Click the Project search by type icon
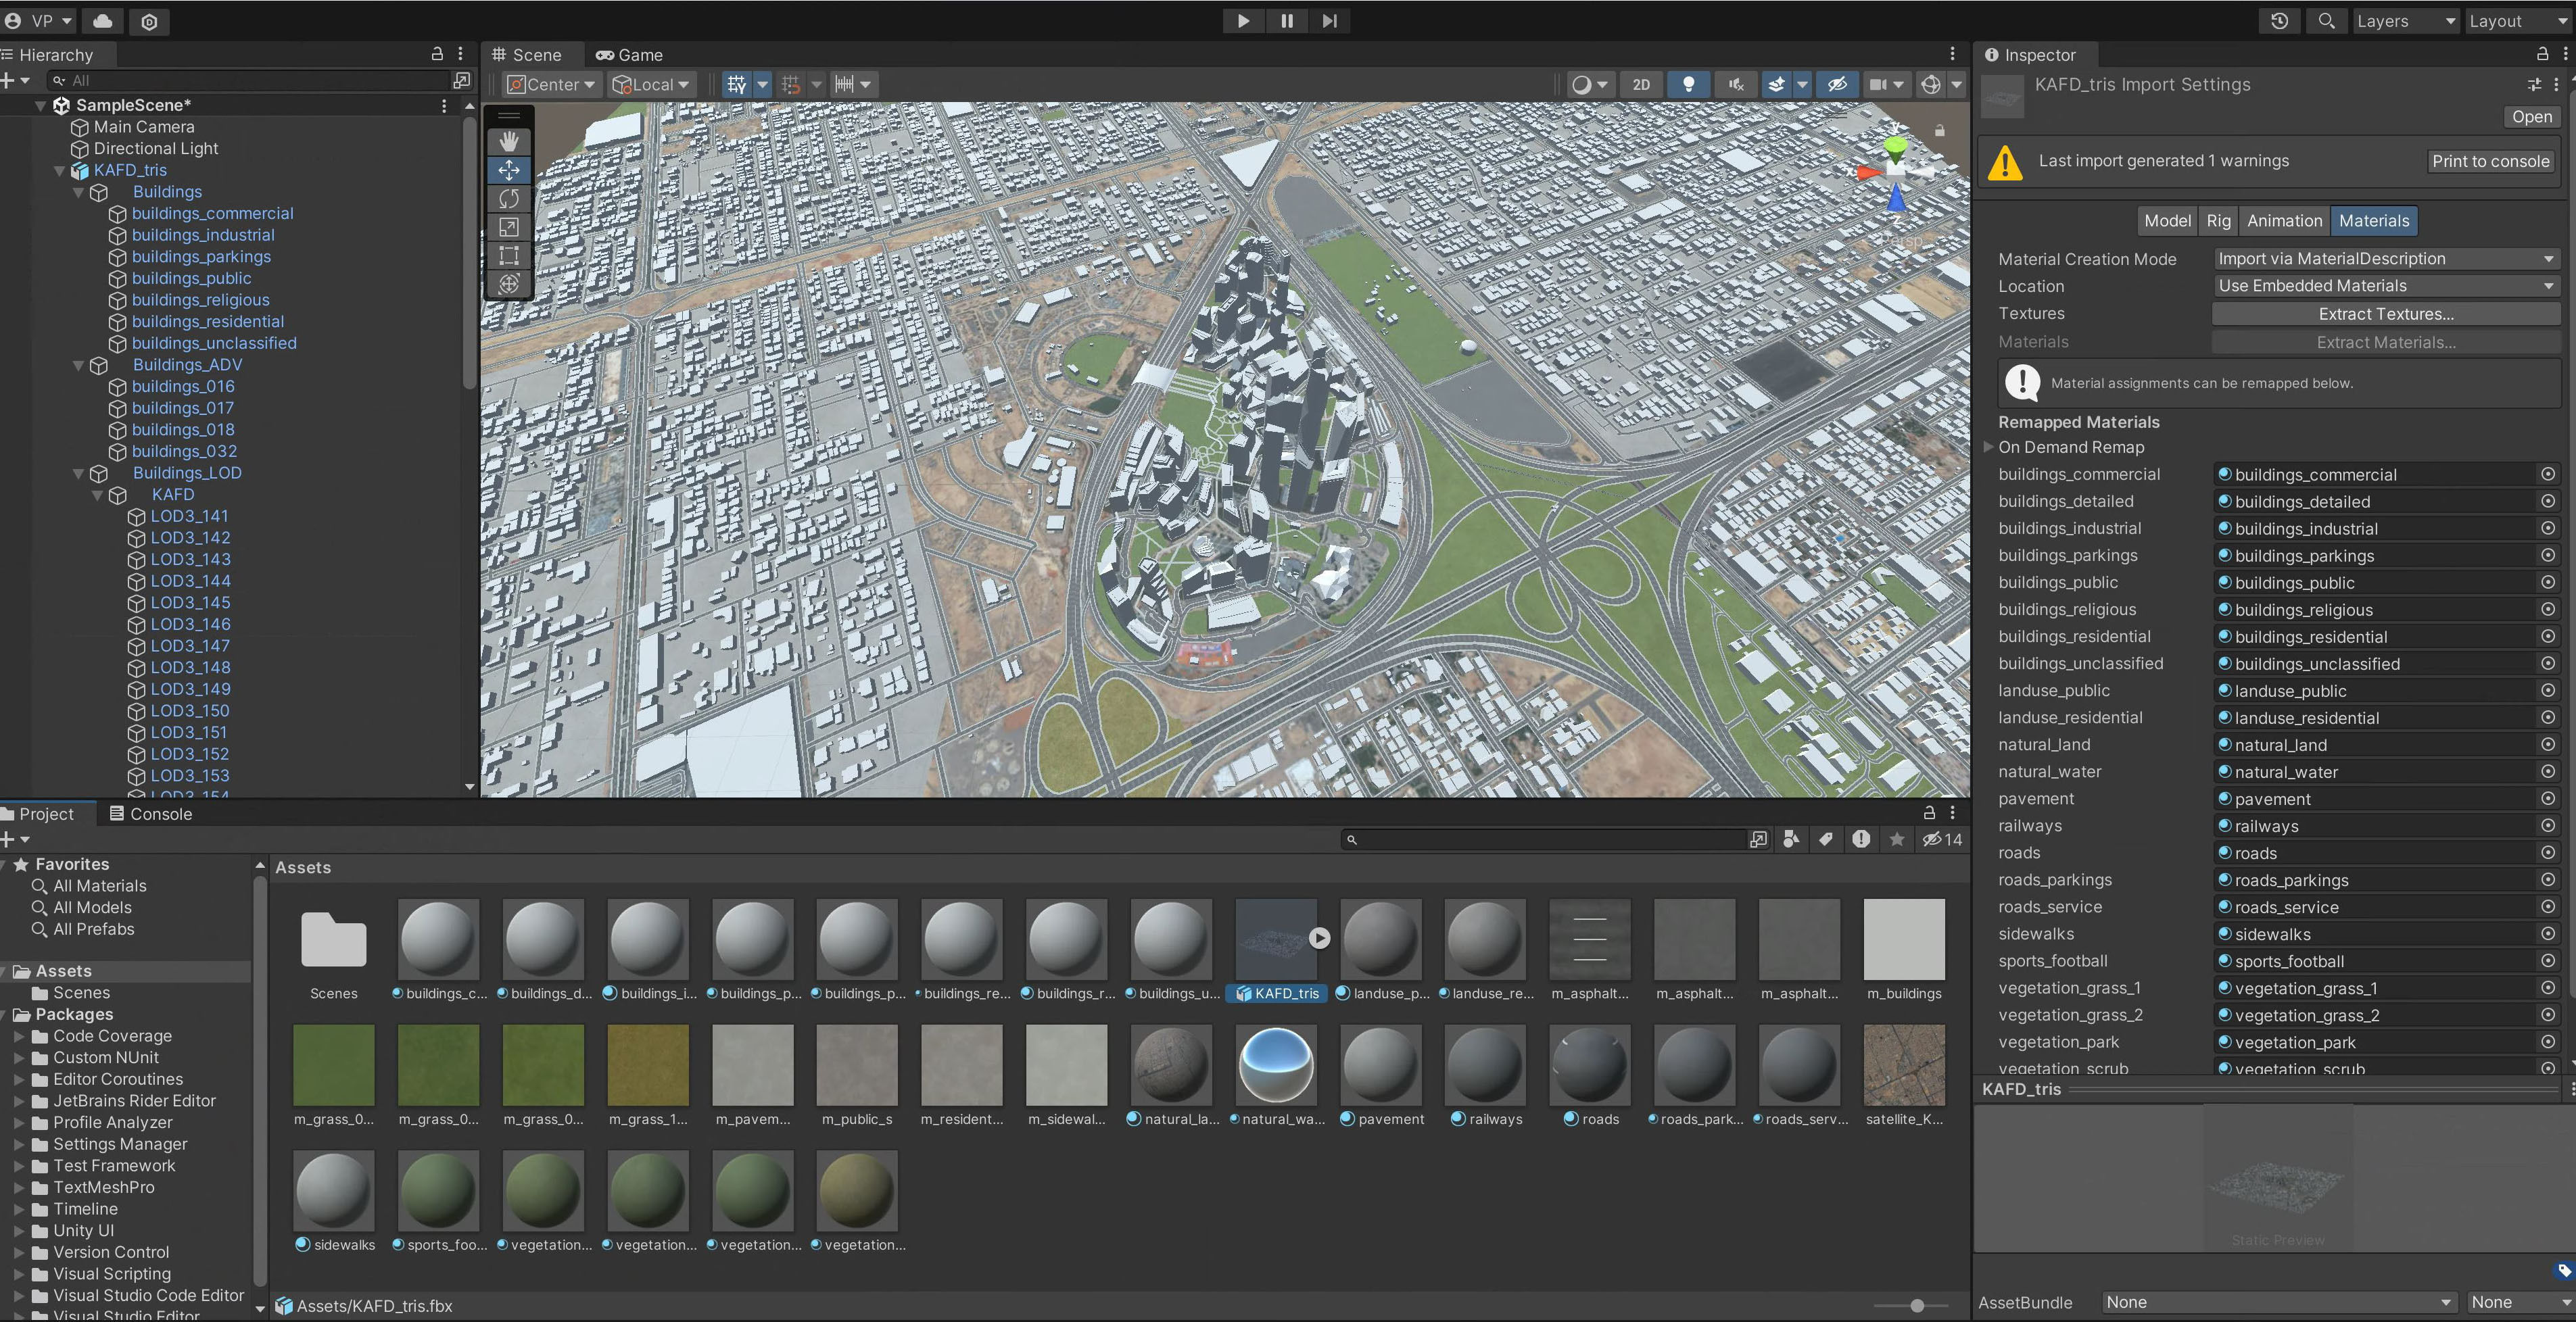This screenshot has width=2576, height=1322. pos(1791,839)
